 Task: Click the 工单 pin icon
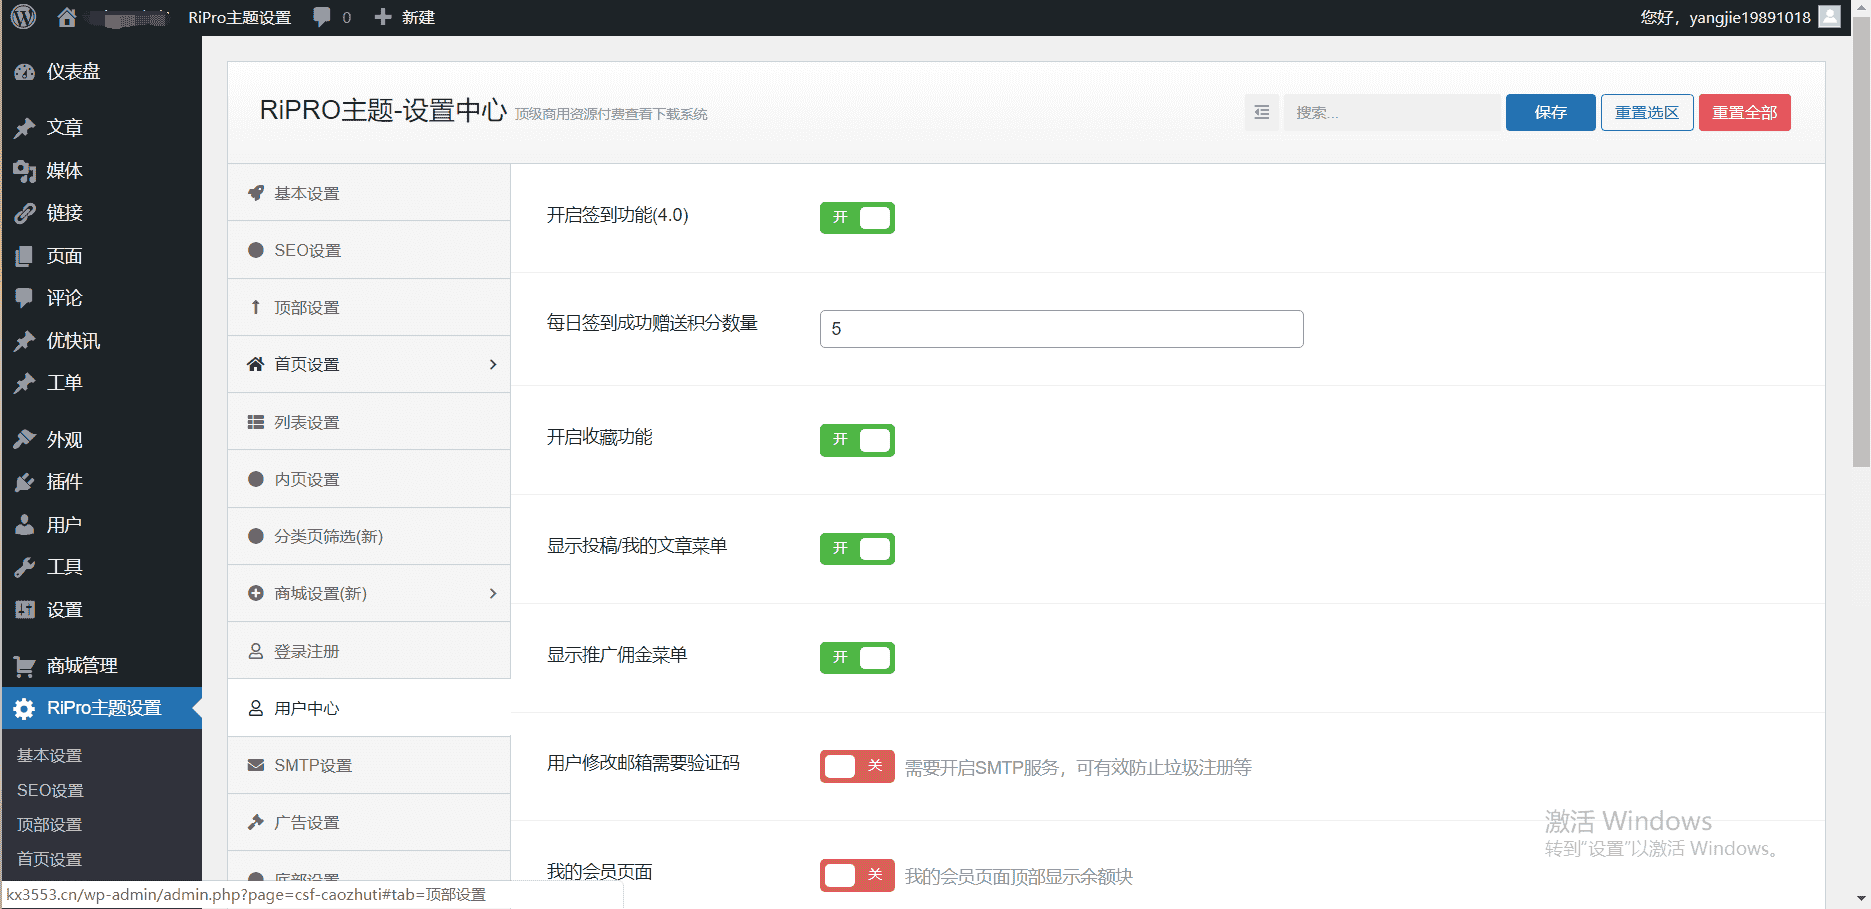(x=25, y=383)
